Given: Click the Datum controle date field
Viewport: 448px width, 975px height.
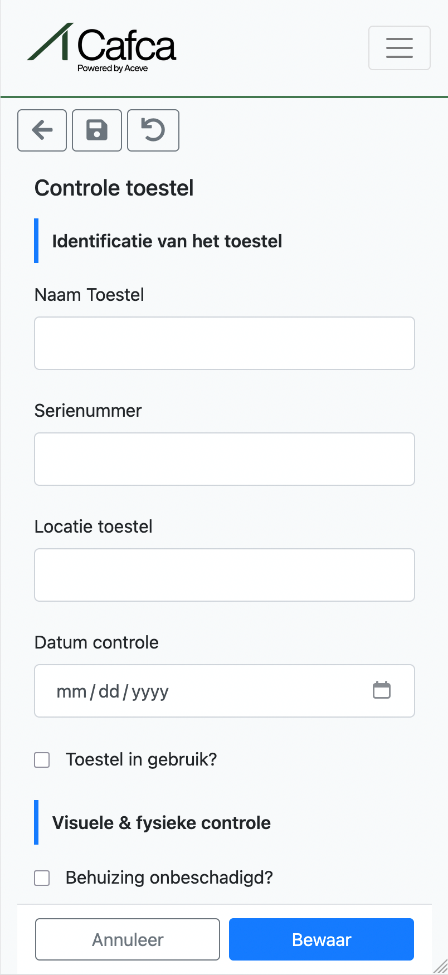Looking at the screenshot, I should [x=224, y=691].
